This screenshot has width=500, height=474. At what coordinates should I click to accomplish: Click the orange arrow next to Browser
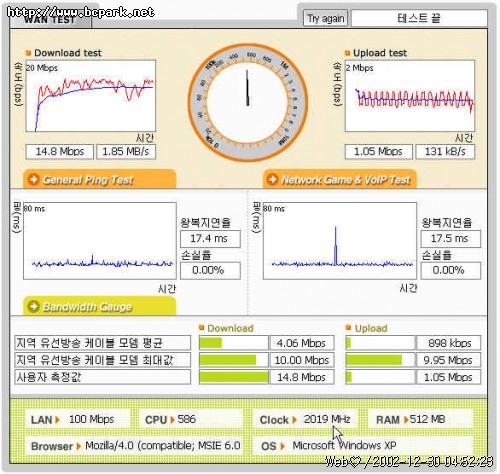click(79, 446)
